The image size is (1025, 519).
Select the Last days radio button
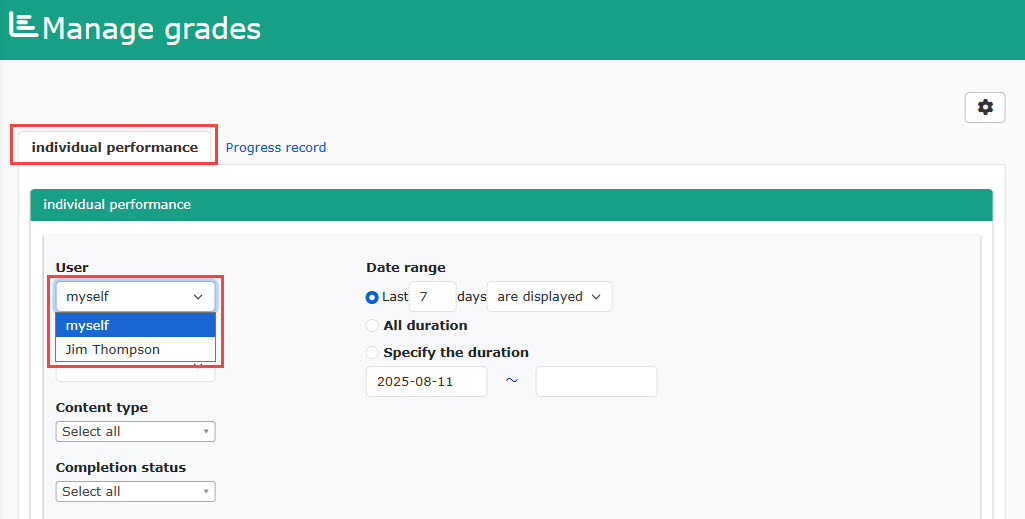tap(372, 297)
